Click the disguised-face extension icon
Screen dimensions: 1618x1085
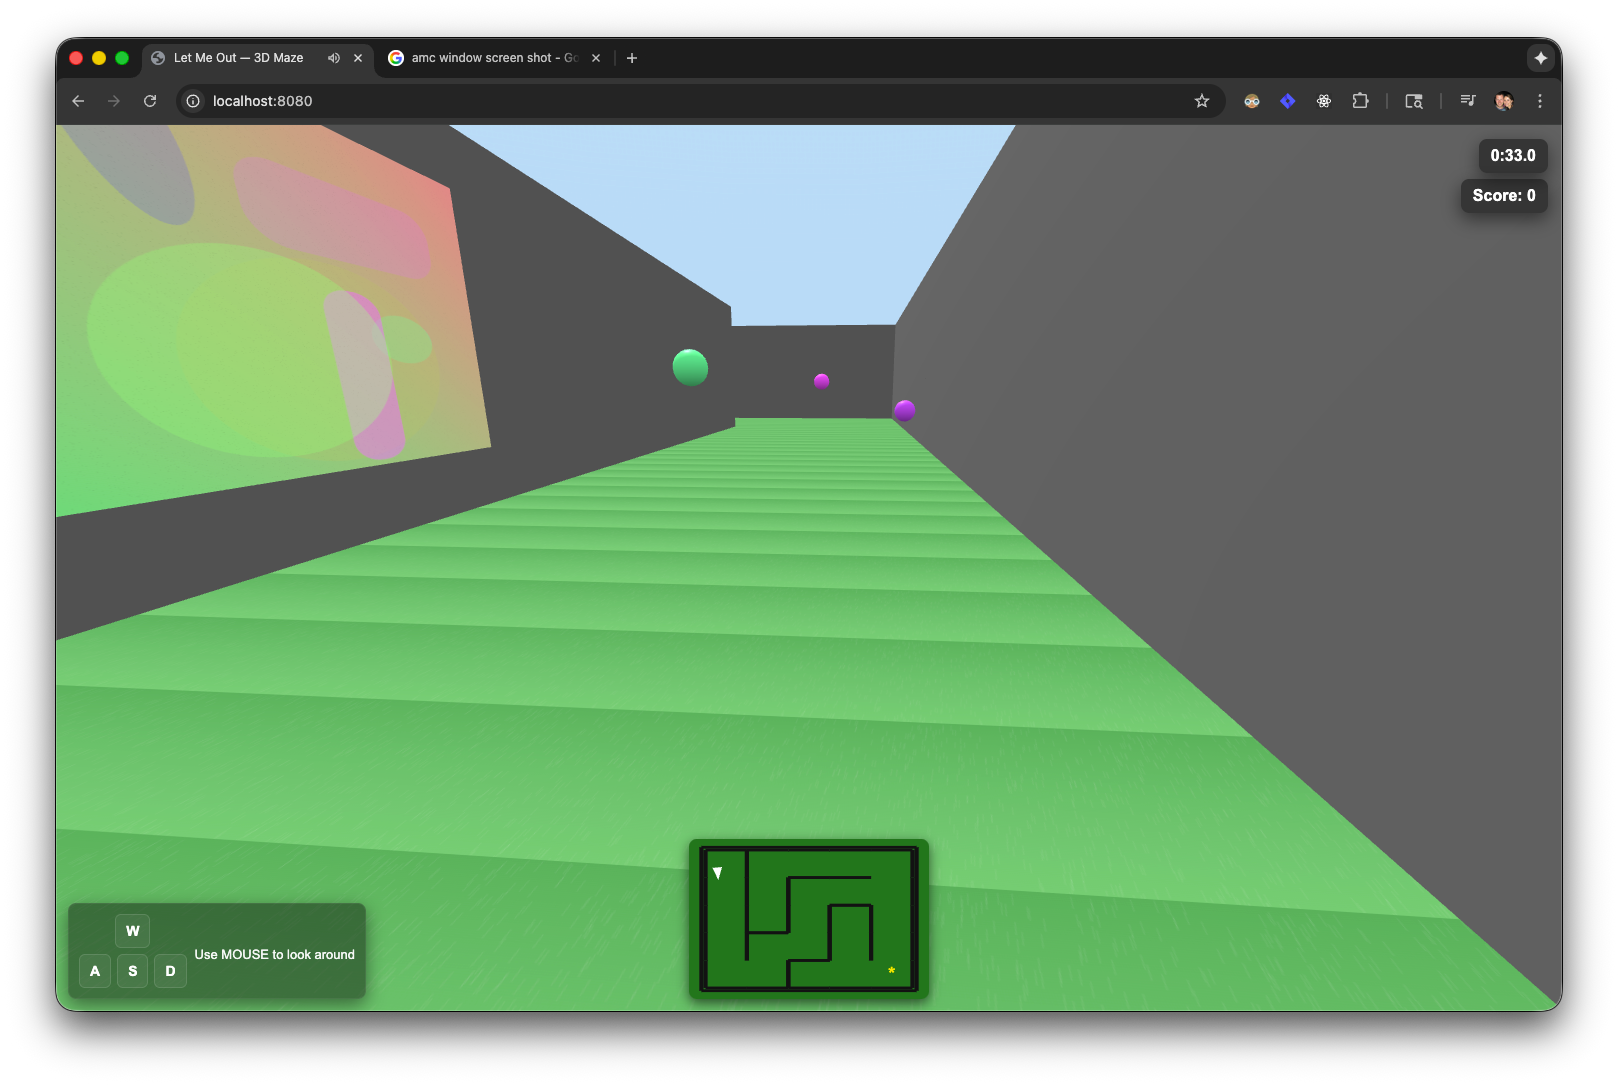(x=1251, y=101)
